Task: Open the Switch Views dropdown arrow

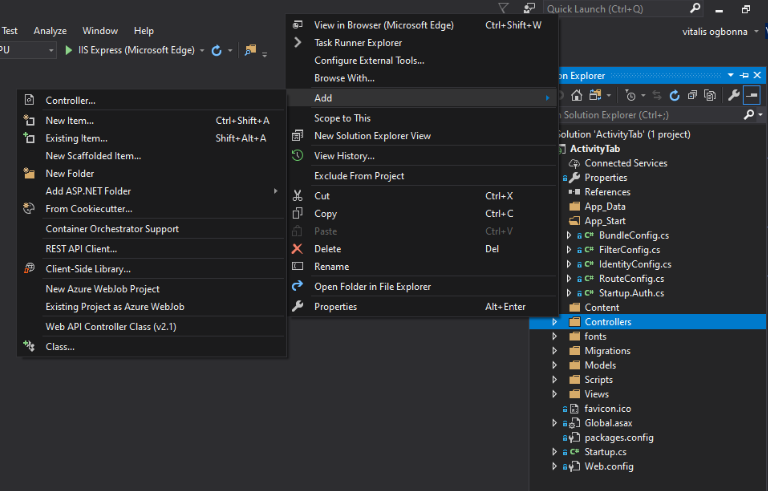Action: (609, 96)
